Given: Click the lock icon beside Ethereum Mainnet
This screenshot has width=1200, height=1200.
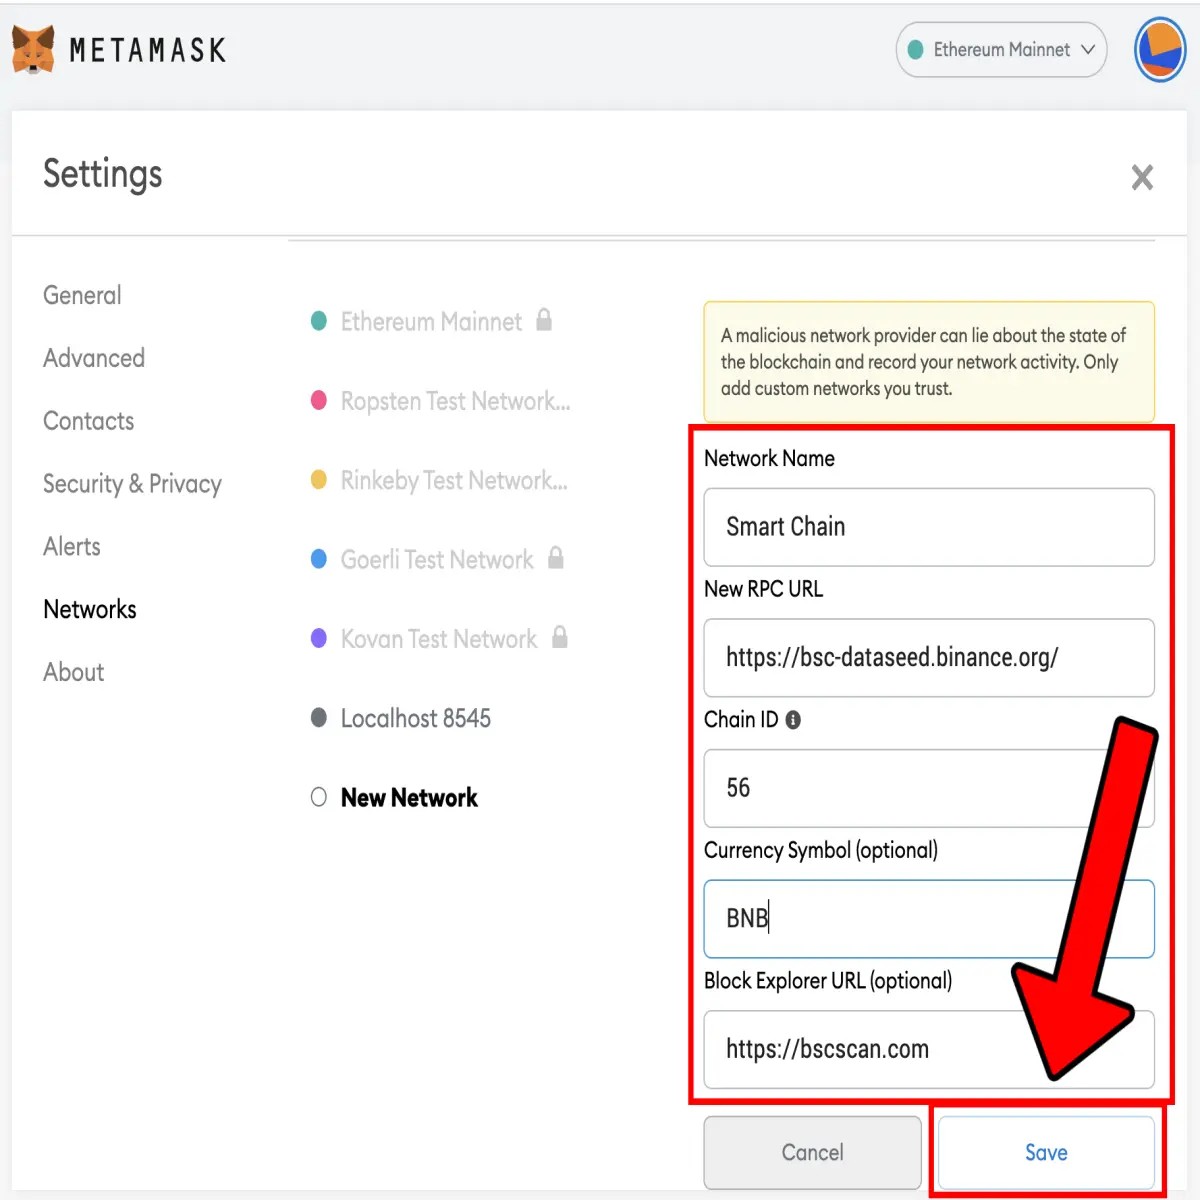Looking at the screenshot, I should pos(544,319).
